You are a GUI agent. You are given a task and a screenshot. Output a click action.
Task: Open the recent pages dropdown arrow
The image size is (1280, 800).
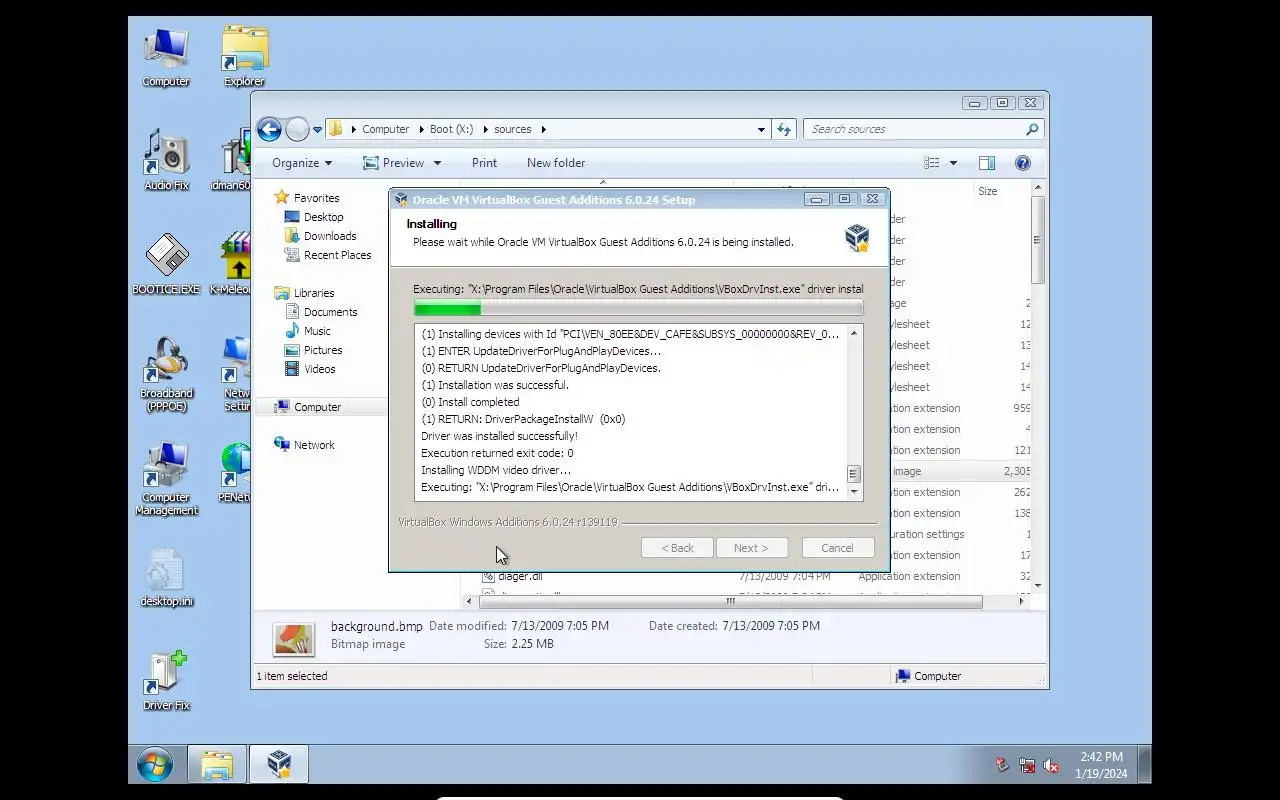(317, 129)
